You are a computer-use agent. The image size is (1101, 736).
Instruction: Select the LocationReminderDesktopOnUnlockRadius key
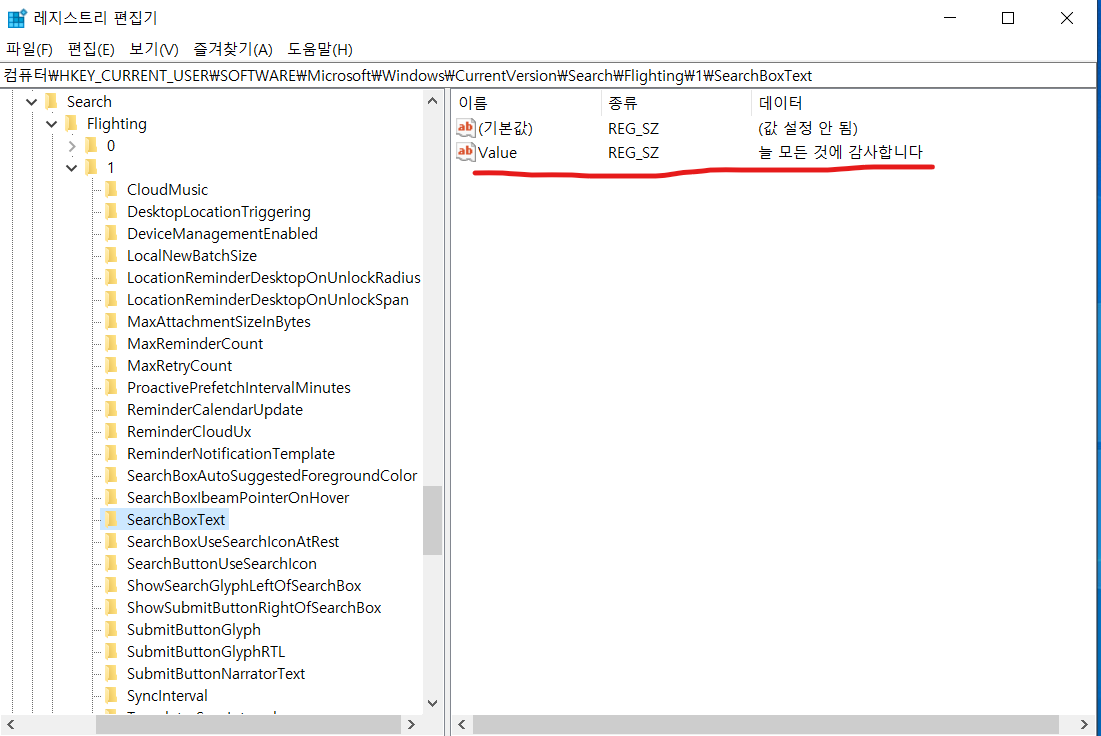pos(273,277)
